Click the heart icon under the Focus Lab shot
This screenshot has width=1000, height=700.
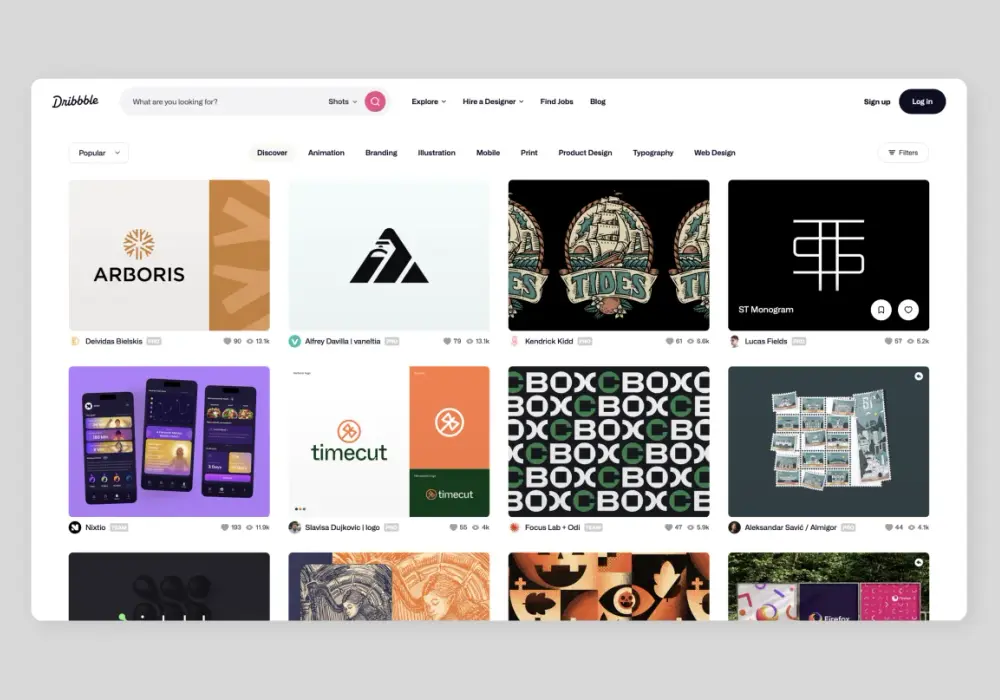point(668,527)
